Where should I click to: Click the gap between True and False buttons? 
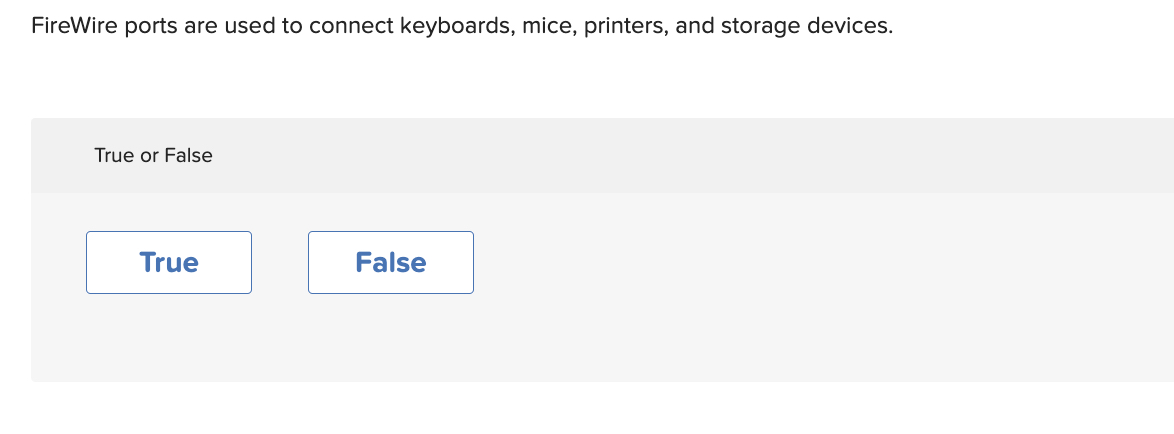pos(280,262)
